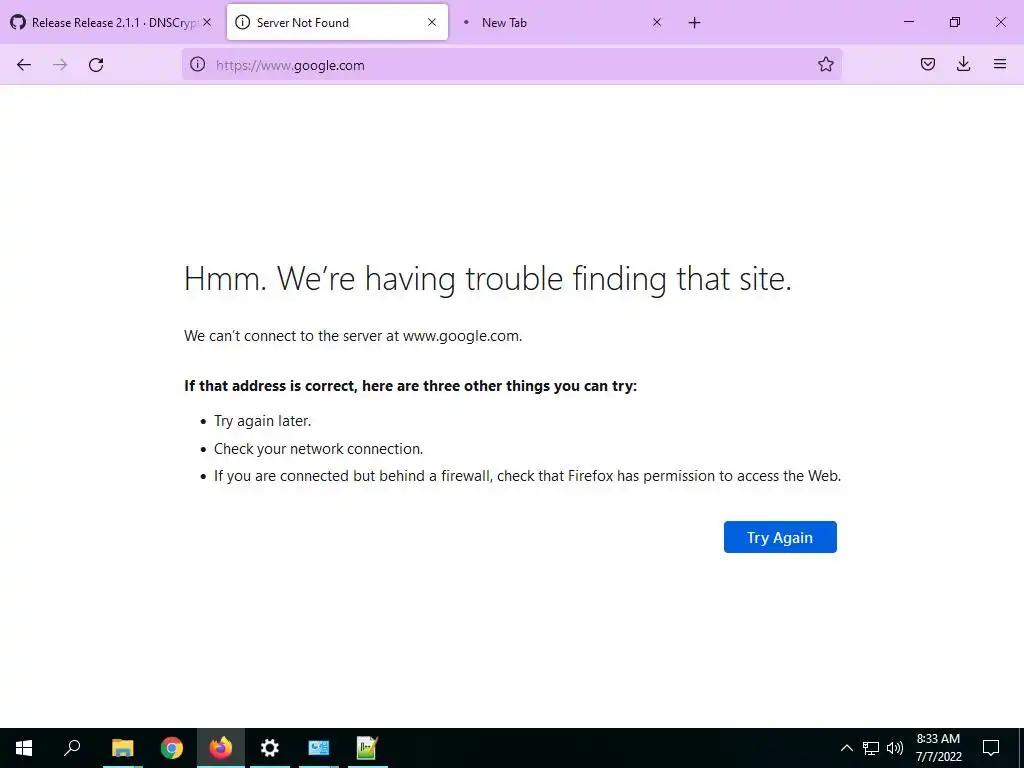Select the Server Not Found tab
This screenshot has width=1024, height=768.
pos(337,22)
